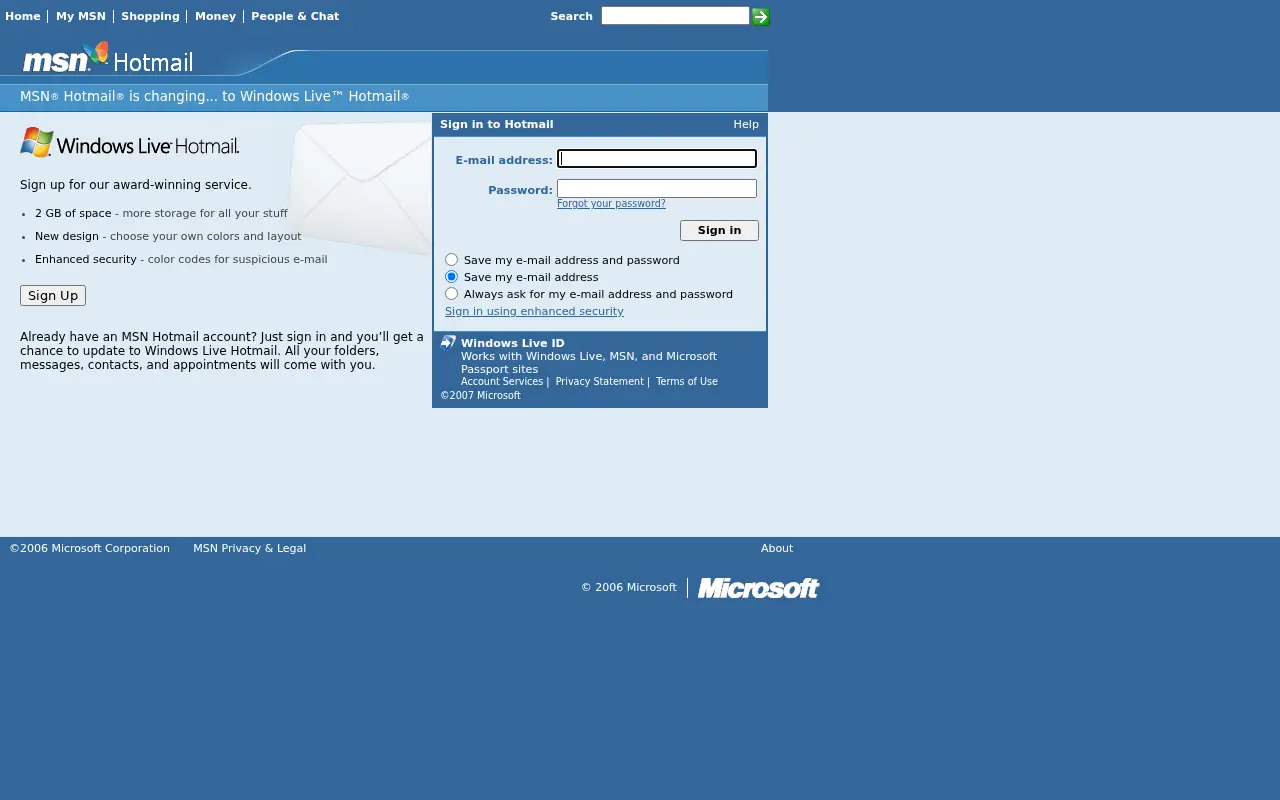Click the About link in footer
Viewport: 1280px width, 800px height.
pos(777,548)
